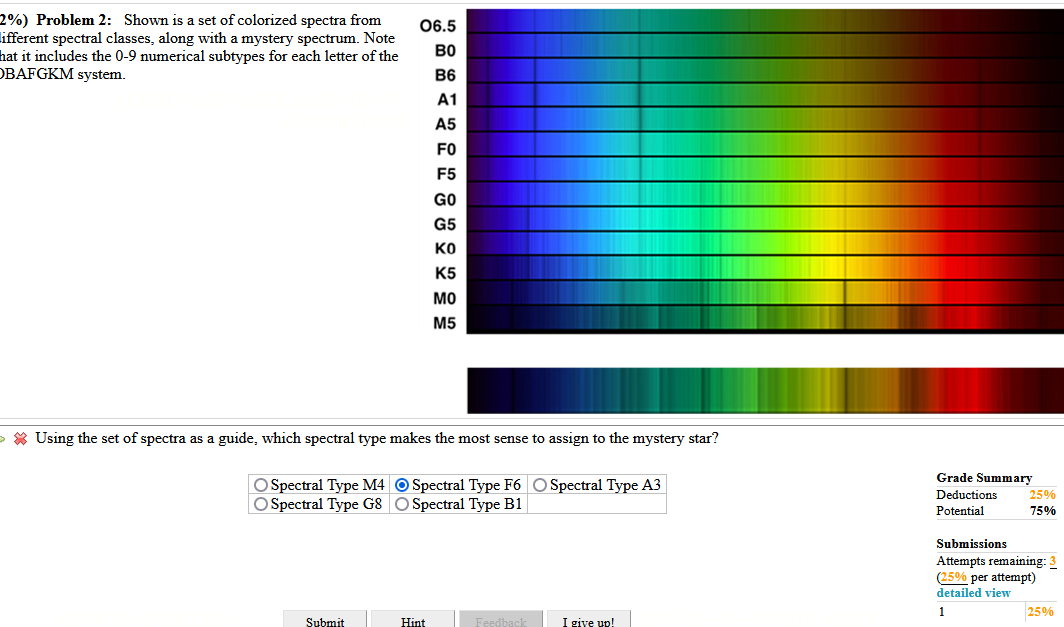
Task: Click the green arrow icon before the question
Action: 5,438
